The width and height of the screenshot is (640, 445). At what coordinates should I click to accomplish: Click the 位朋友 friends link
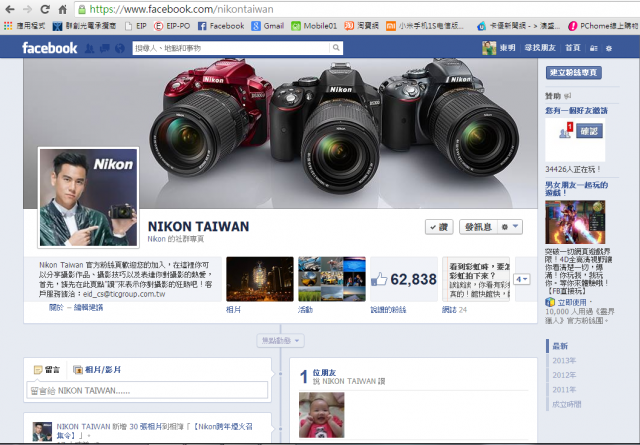(324, 372)
